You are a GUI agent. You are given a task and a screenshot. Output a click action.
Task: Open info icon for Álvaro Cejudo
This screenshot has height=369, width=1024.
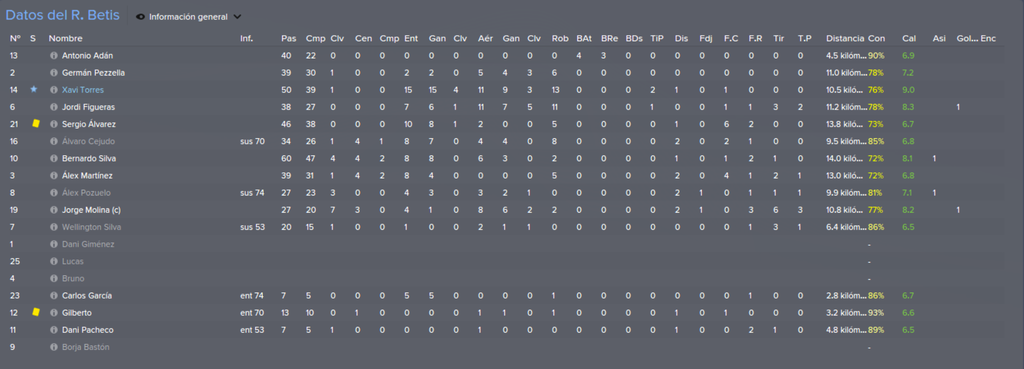click(54, 141)
